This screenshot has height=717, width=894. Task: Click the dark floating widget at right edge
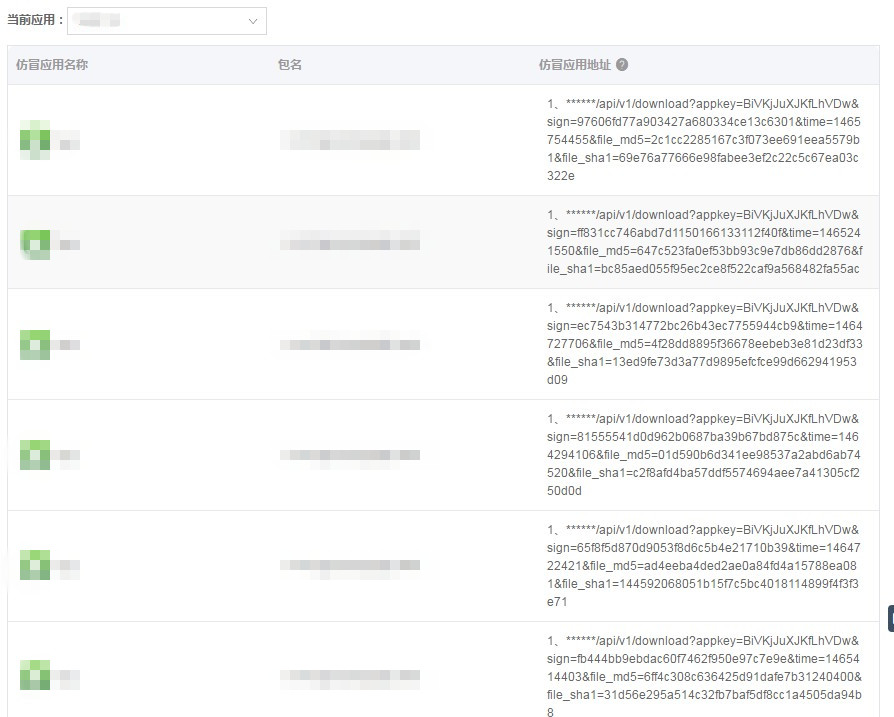tap(890, 618)
